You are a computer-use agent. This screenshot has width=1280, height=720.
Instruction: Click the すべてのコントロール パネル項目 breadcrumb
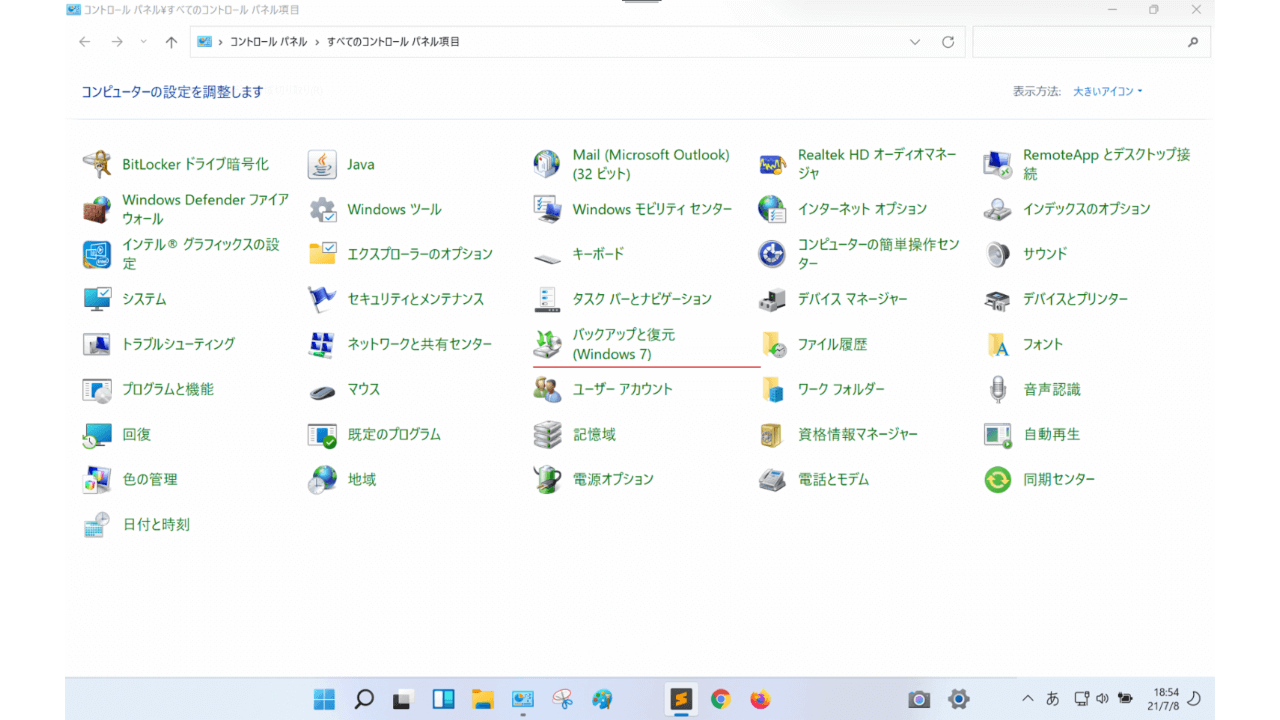click(x=393, y=42)
